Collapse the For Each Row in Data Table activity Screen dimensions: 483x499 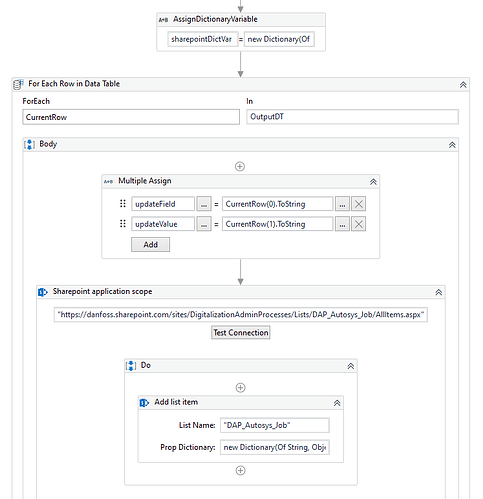tap(463, 85)
